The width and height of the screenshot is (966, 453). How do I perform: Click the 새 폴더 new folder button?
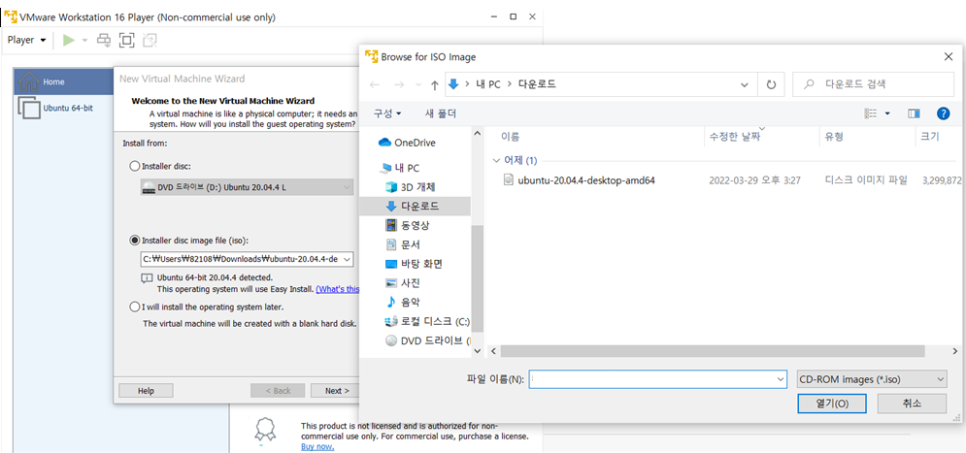[x=440, y=114]
